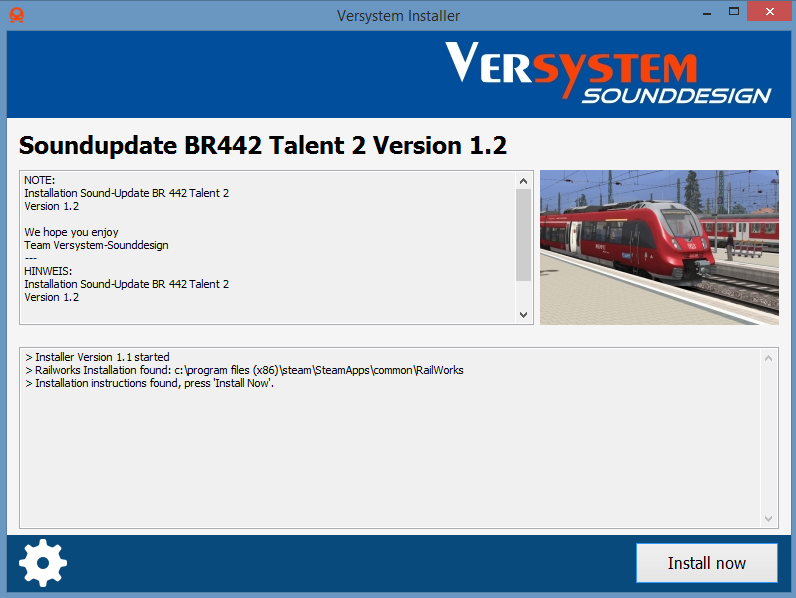The height and width of the screenshot is (598, 796).
Task: Click '> Installer Version 1.1 started' log line
Action: tap(97, 357)
